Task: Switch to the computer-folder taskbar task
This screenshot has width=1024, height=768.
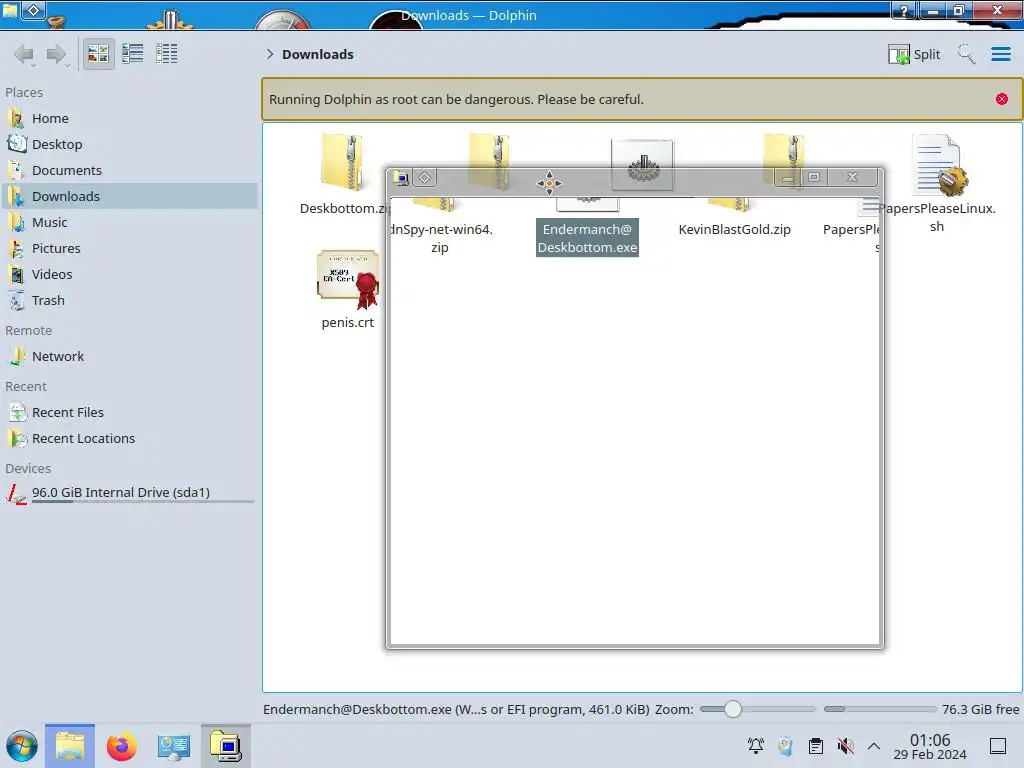Action: pyautogui.click(x=226, y=746)
